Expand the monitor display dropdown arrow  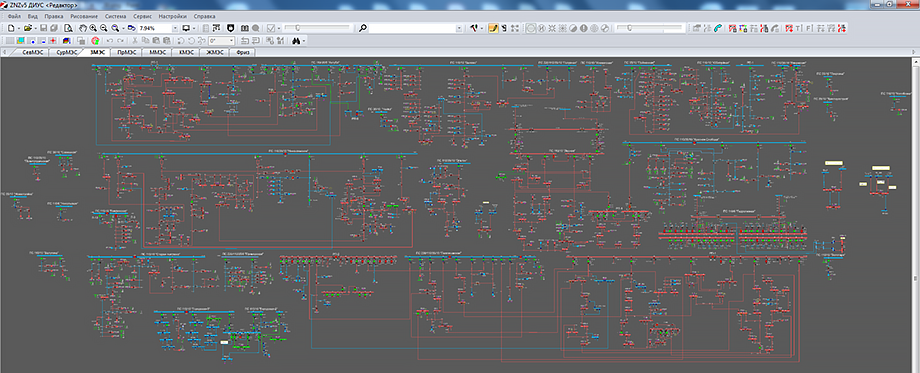pos(194,28)
